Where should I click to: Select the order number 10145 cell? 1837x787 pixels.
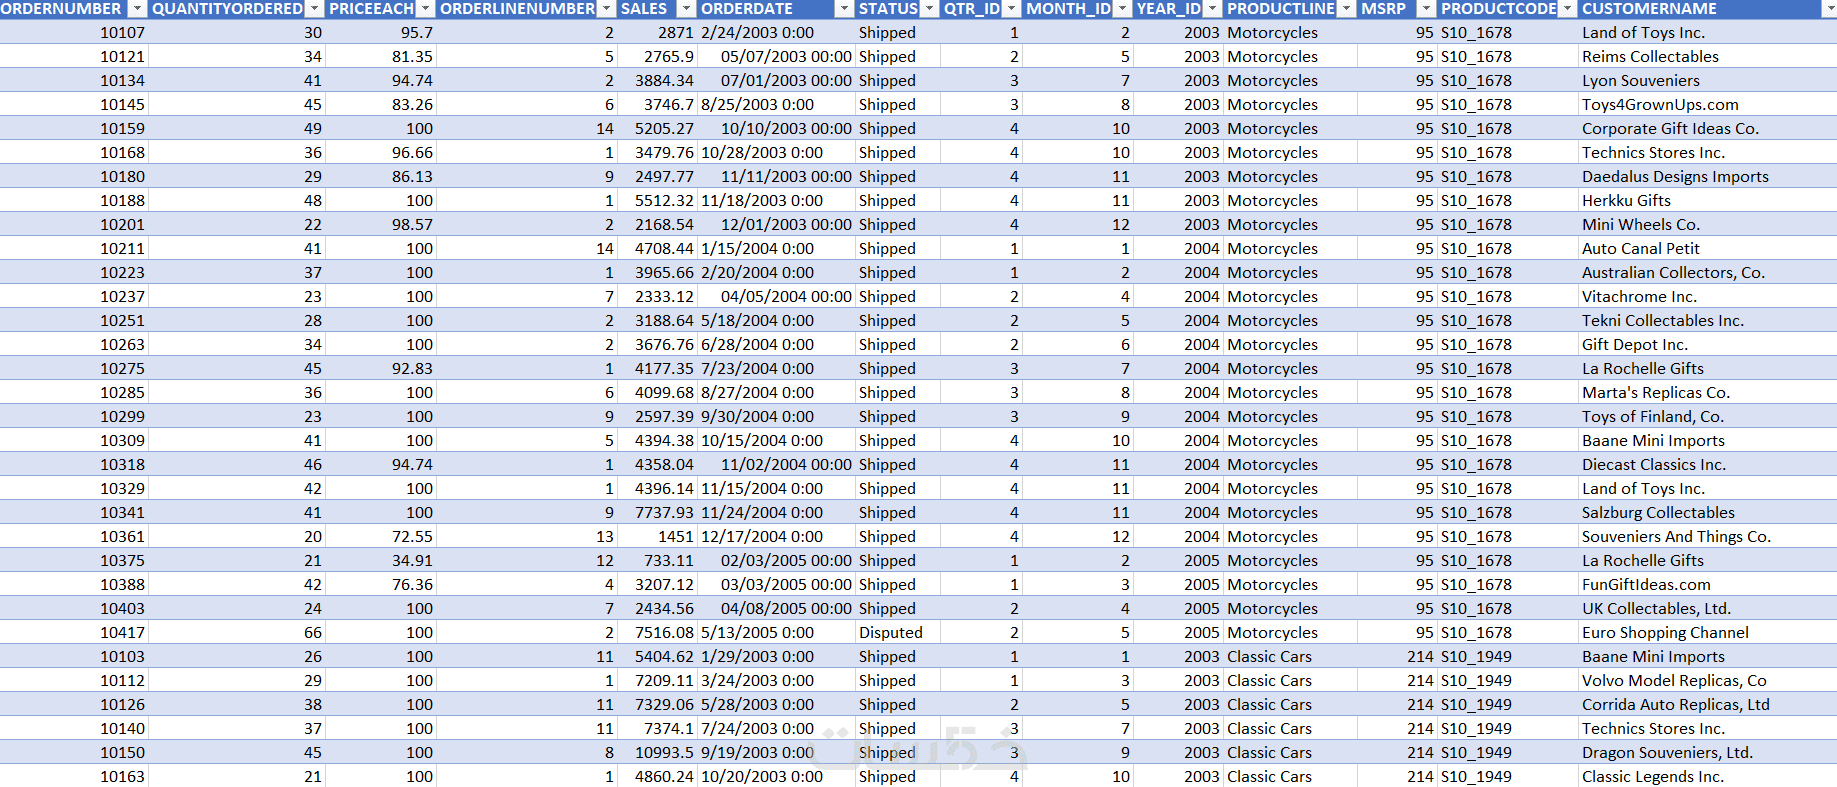[74, 105]
